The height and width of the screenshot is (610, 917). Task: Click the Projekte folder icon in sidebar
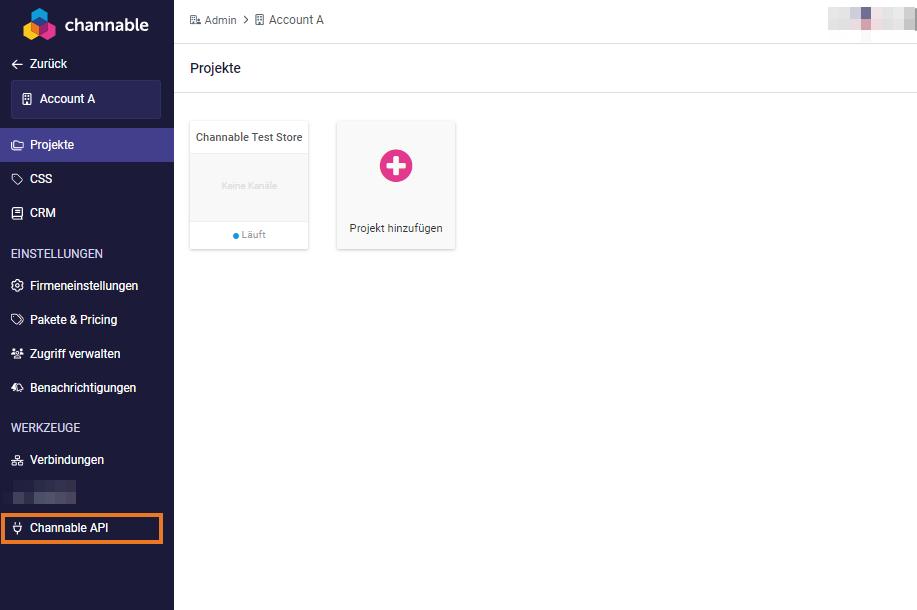pos(17,145)
